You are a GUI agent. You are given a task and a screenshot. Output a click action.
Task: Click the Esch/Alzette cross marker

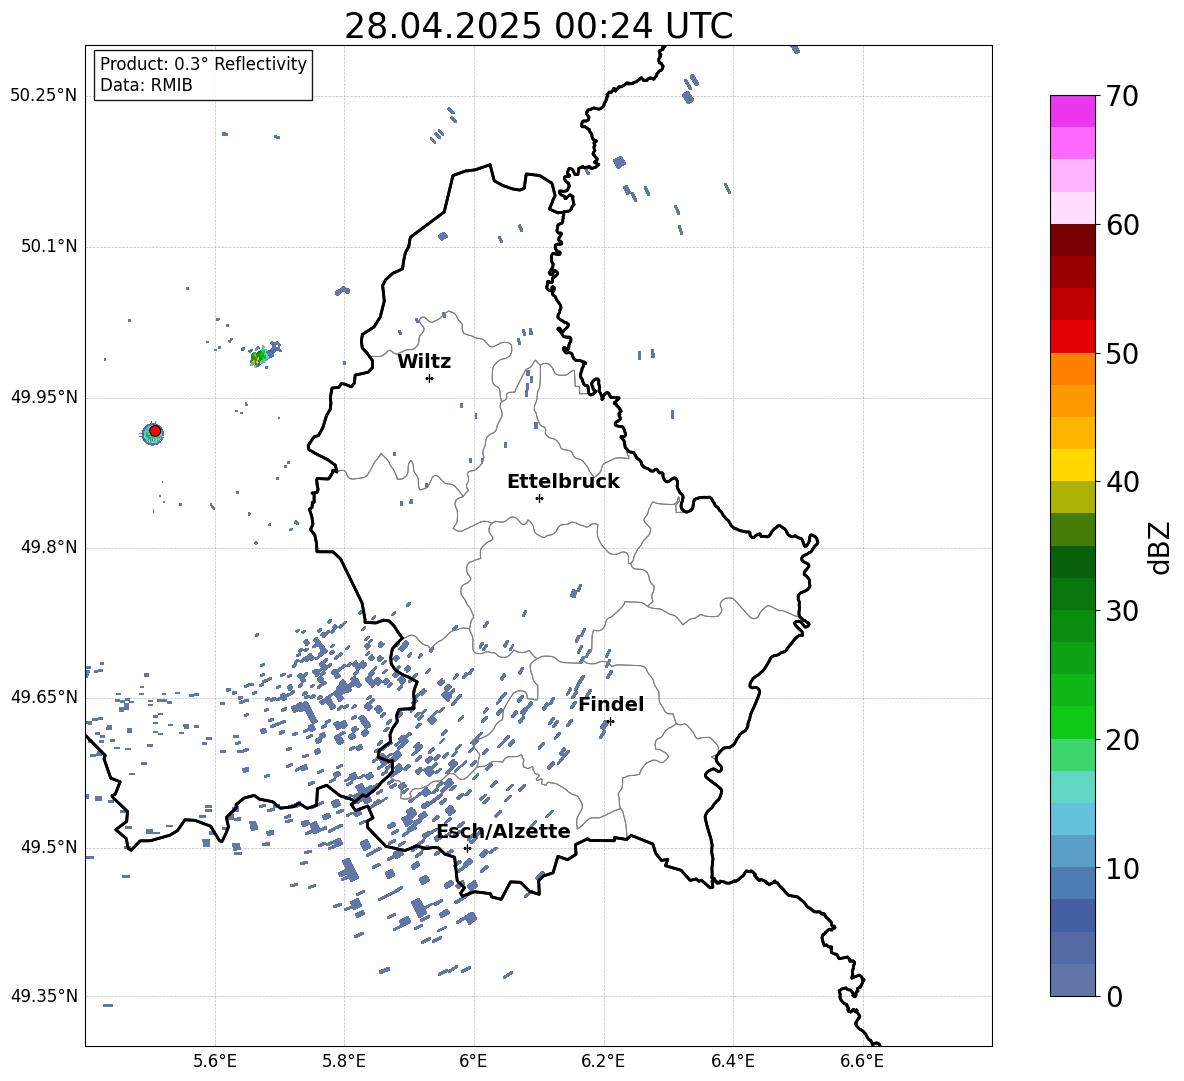tap(467, 848)
